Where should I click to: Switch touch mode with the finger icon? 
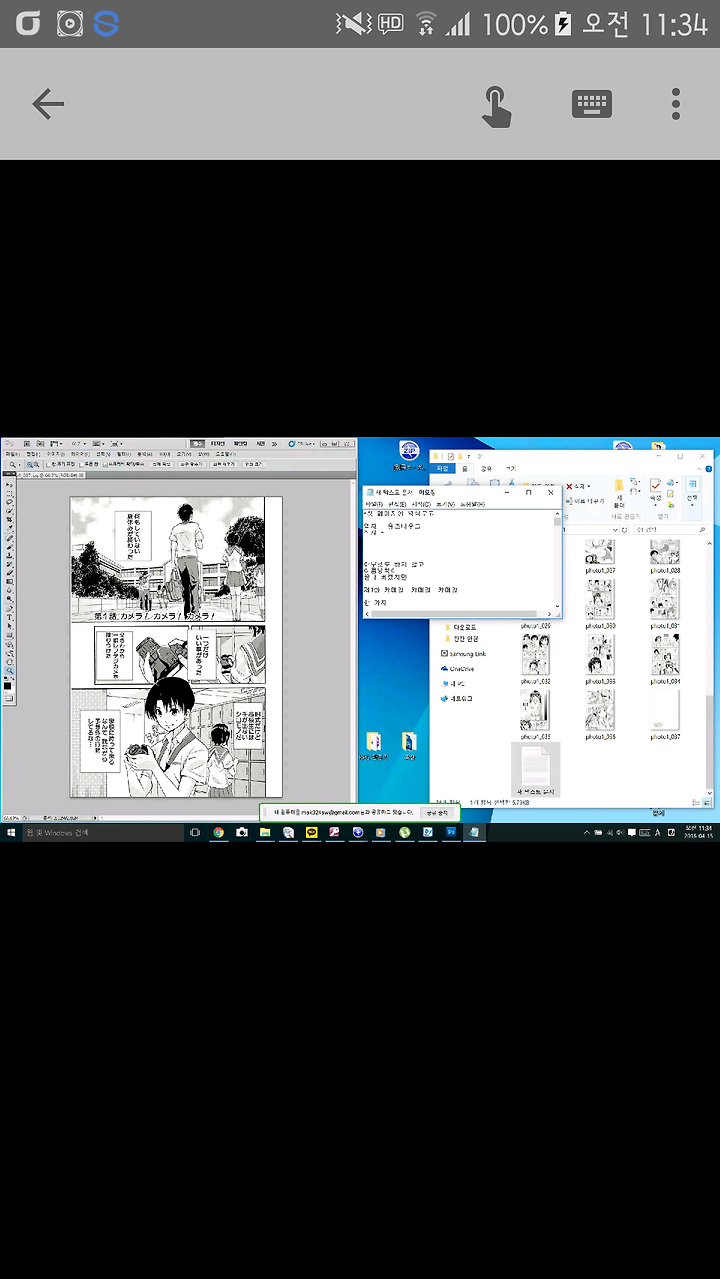click(x=496, y=105)
